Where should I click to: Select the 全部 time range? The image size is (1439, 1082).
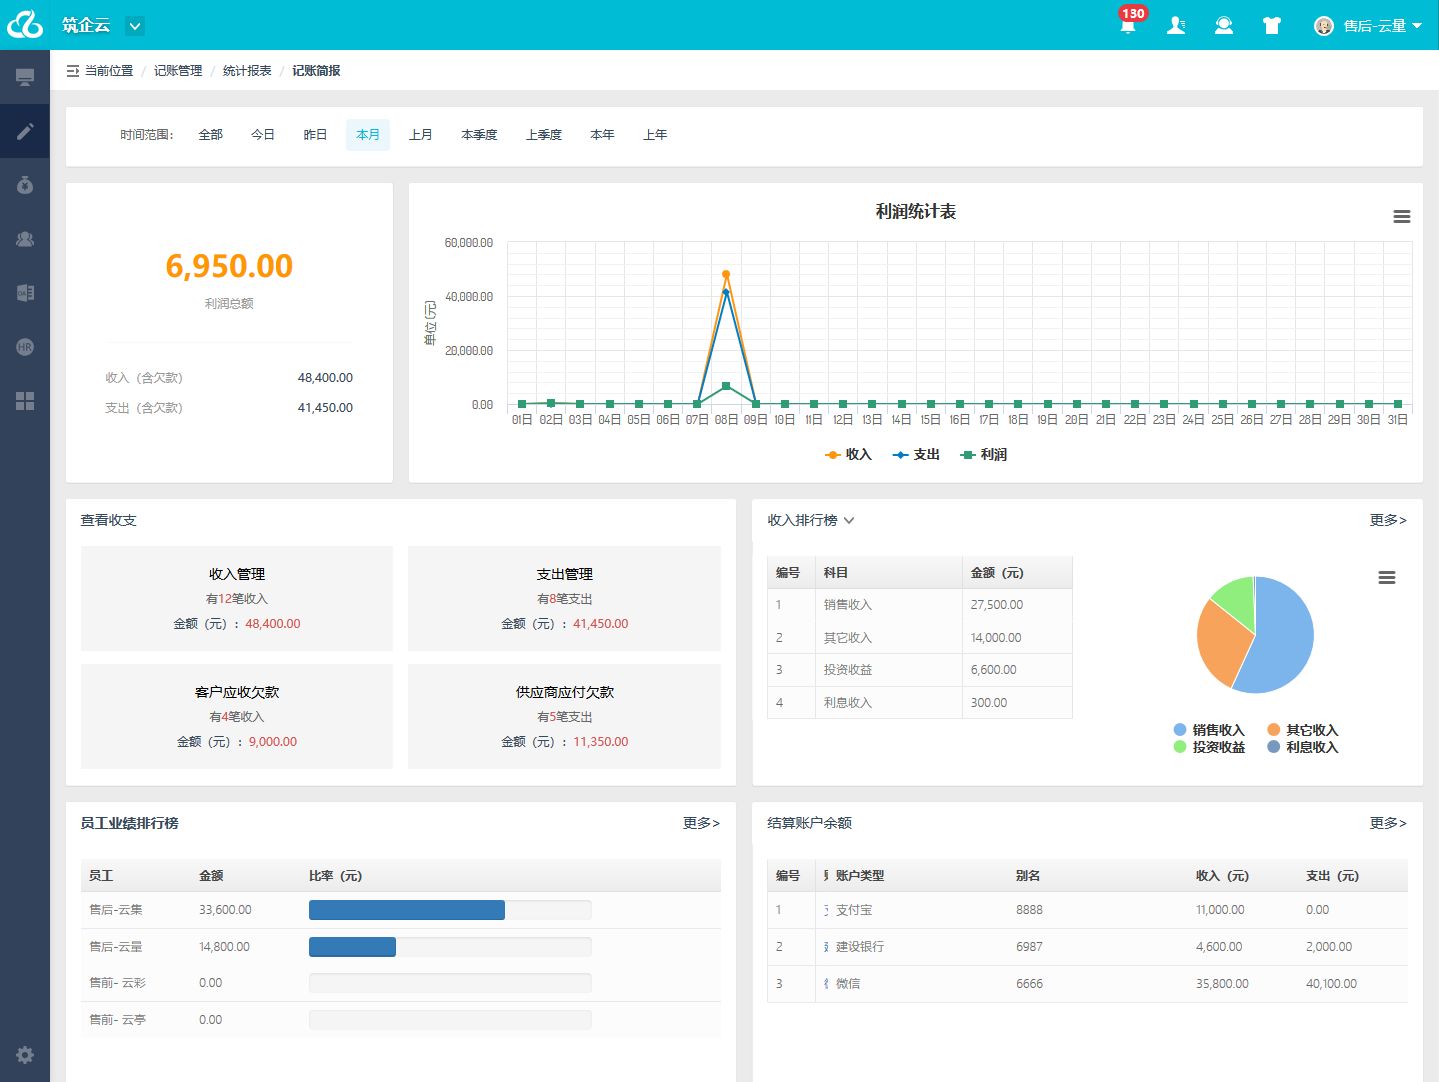pos(210,135)
